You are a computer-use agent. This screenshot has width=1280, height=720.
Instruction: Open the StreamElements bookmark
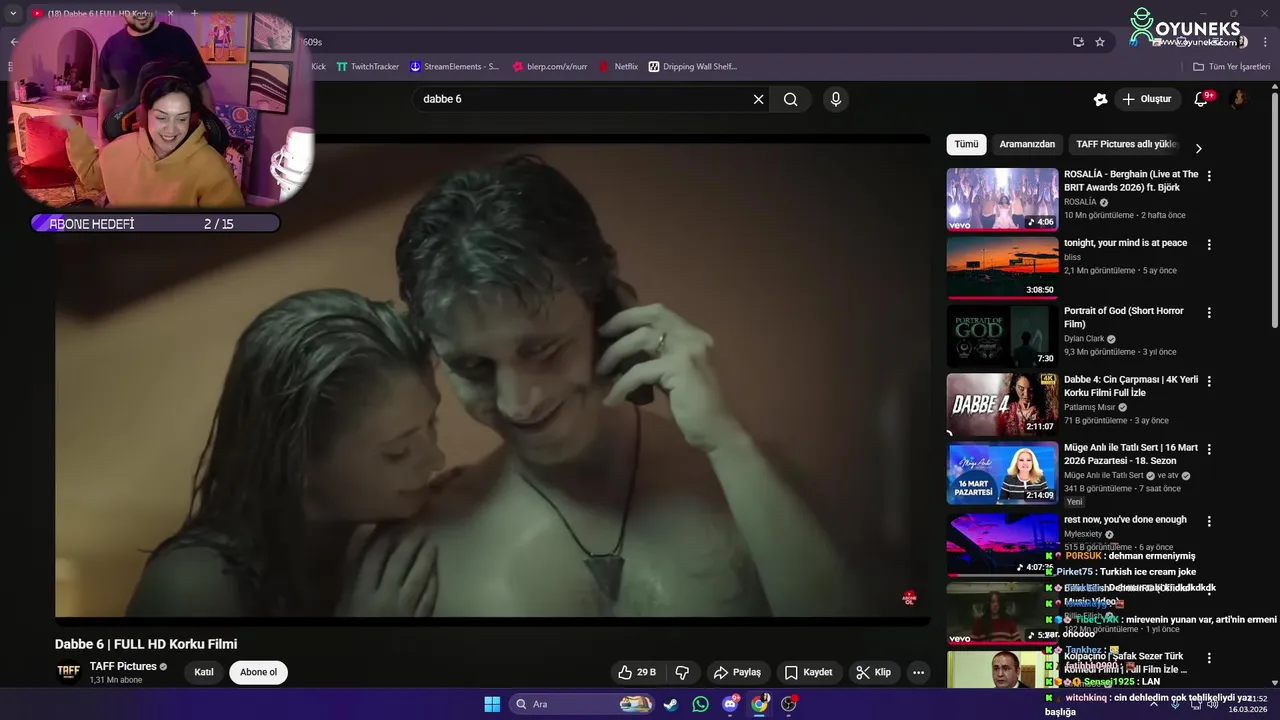tap(454, 67)
